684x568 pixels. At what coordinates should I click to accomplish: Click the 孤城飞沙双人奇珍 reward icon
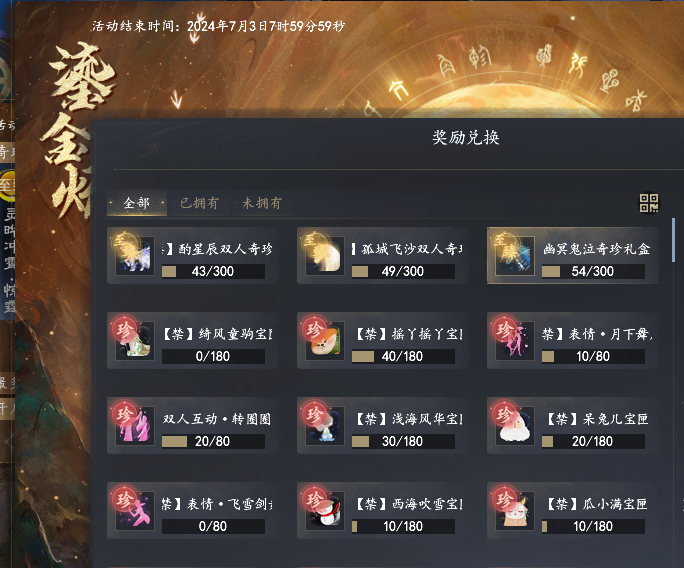tap(325, 256)
